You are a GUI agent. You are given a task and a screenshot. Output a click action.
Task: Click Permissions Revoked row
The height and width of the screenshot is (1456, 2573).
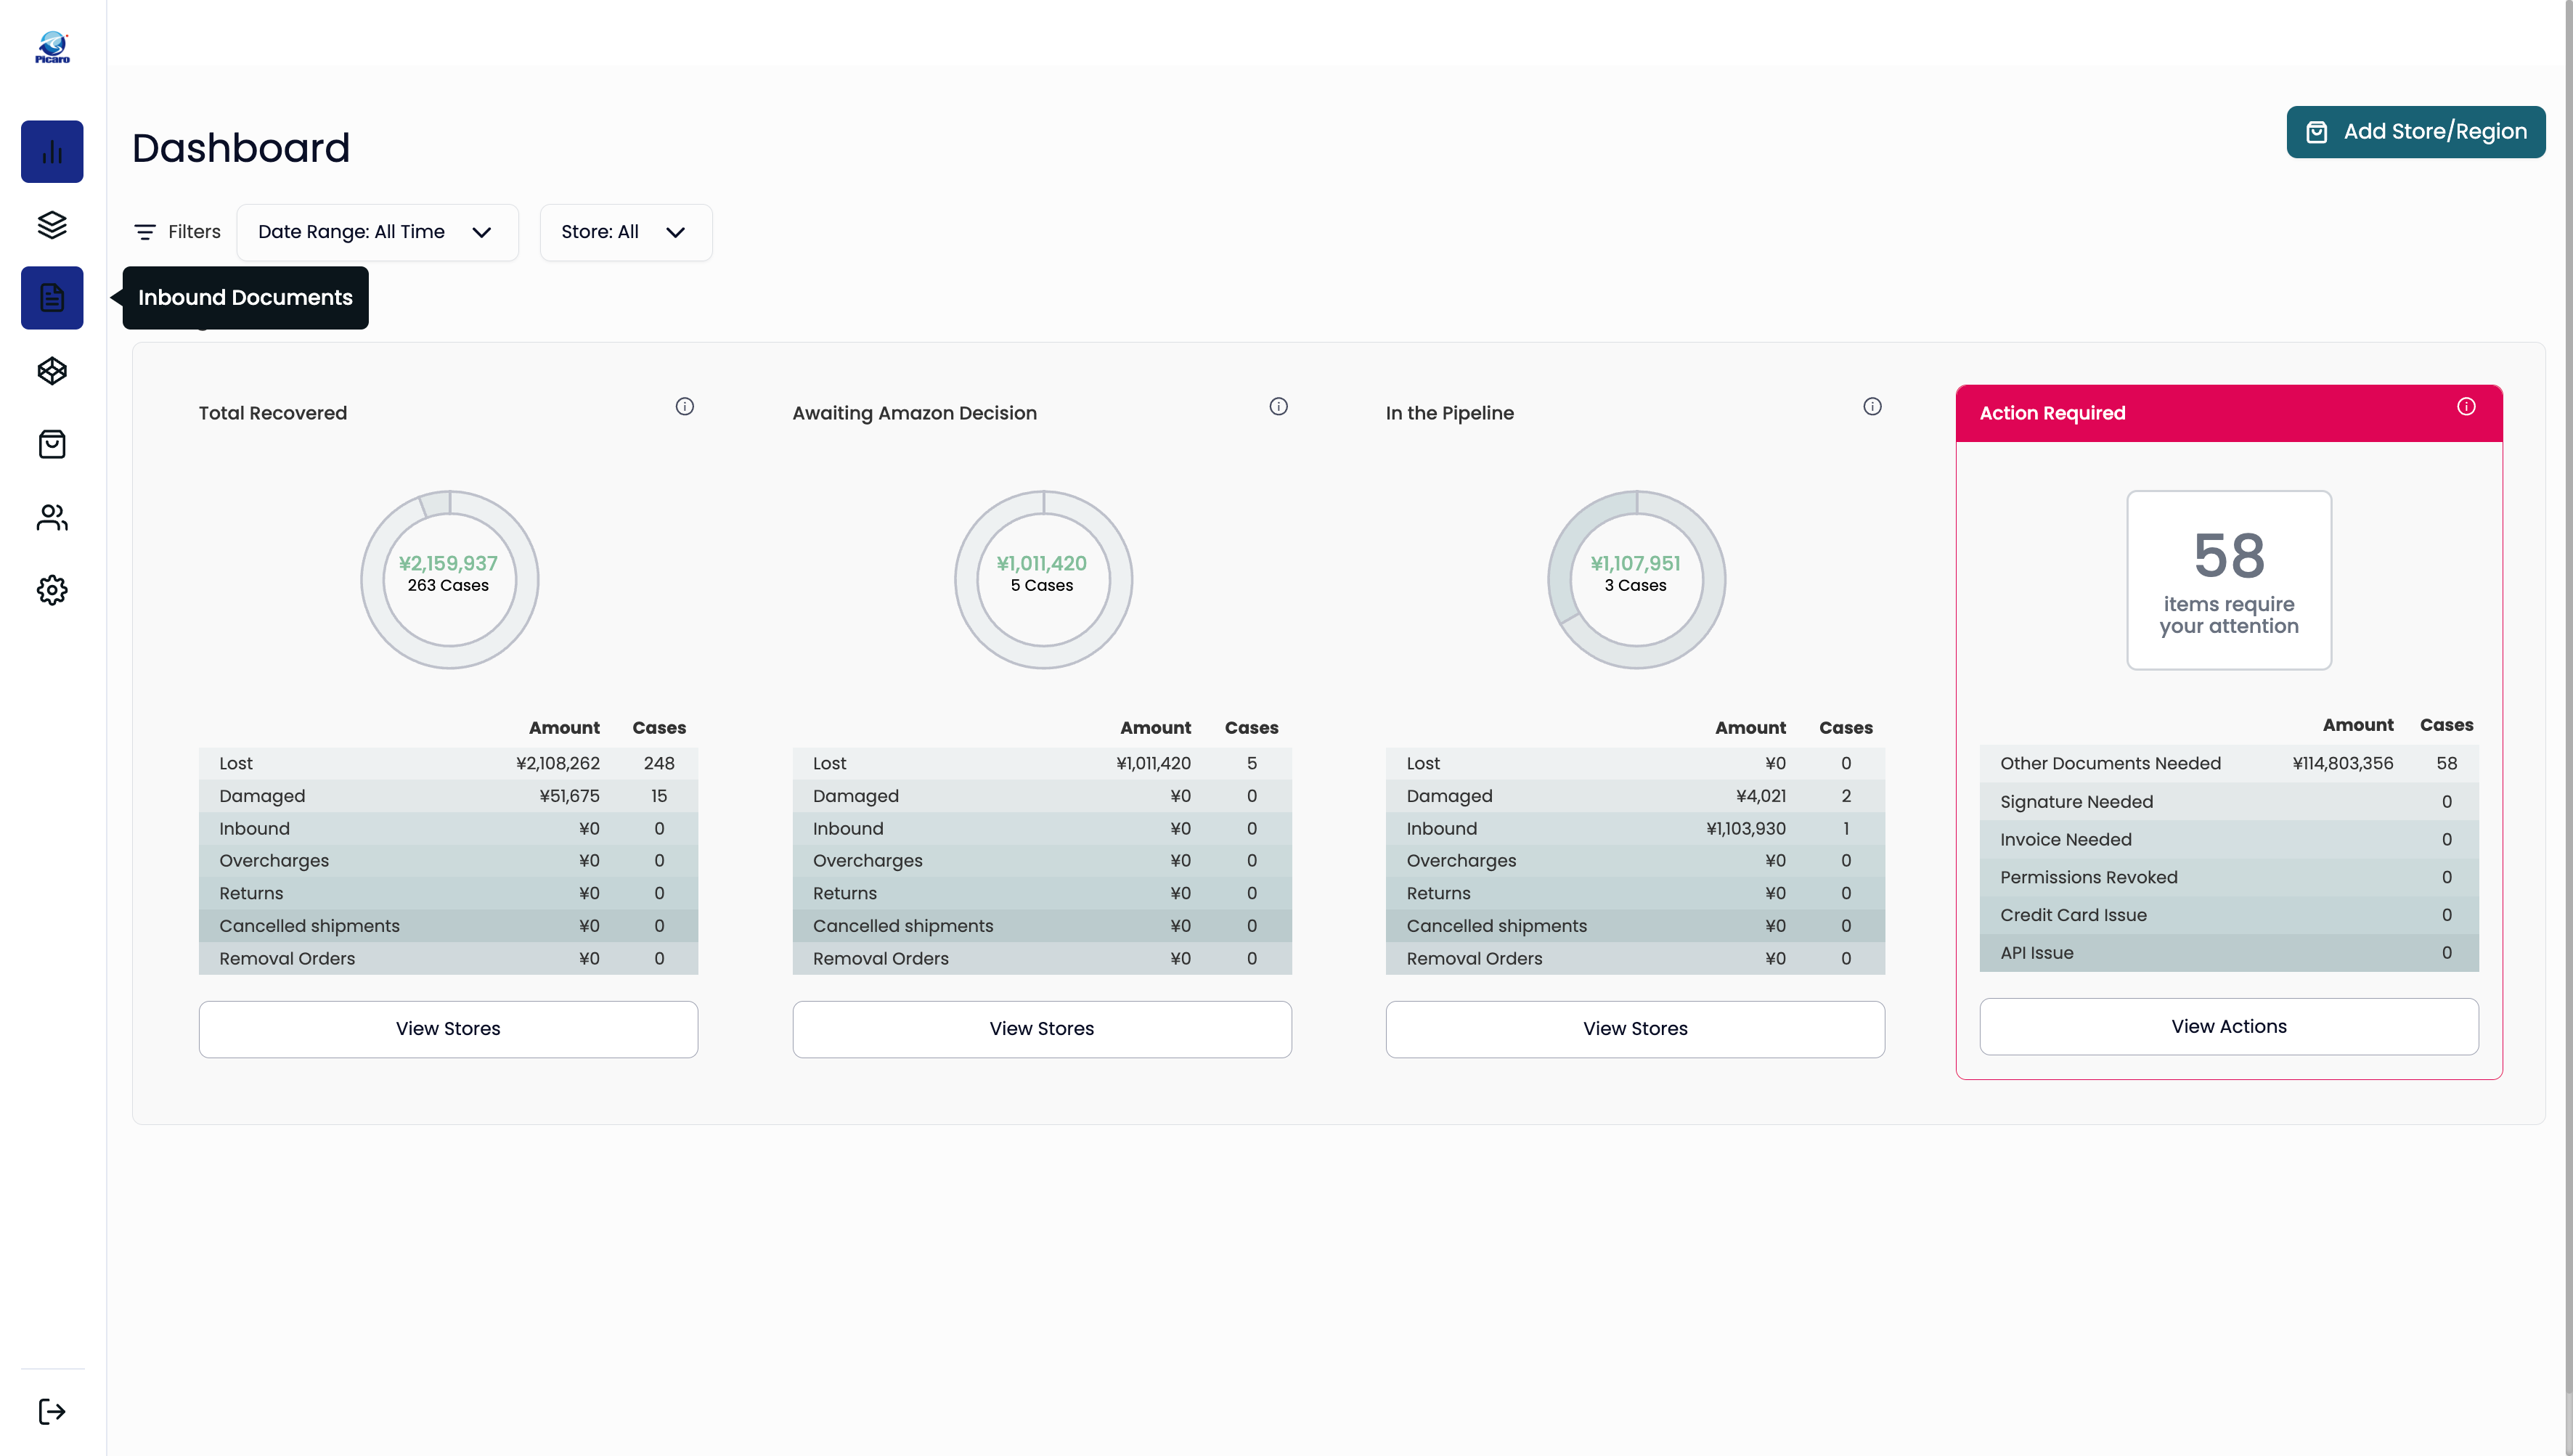(2229, 877)
